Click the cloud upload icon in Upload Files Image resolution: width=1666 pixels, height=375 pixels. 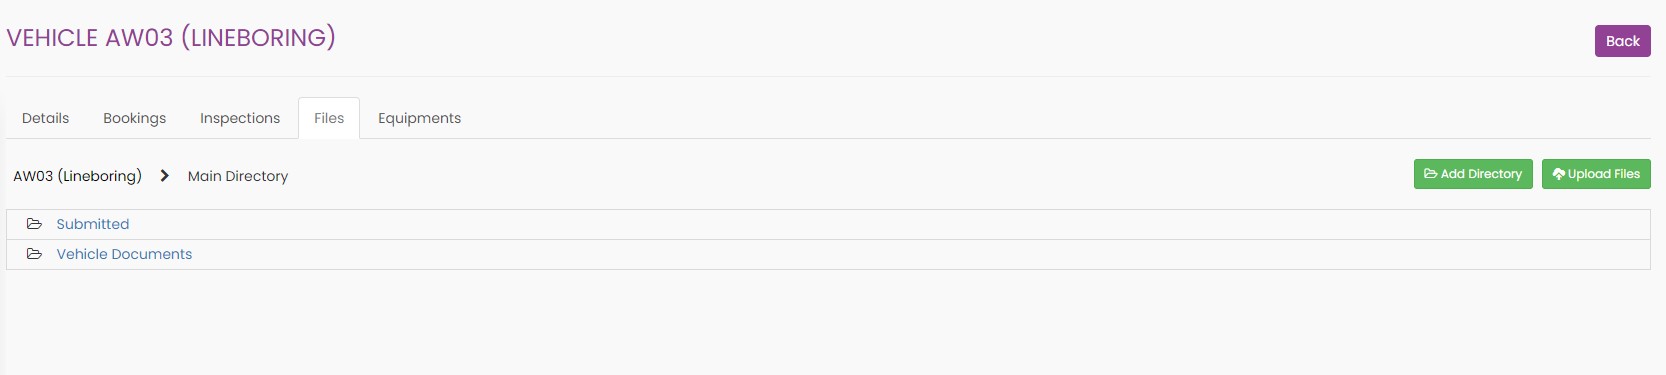click(x=1558, y=174)
